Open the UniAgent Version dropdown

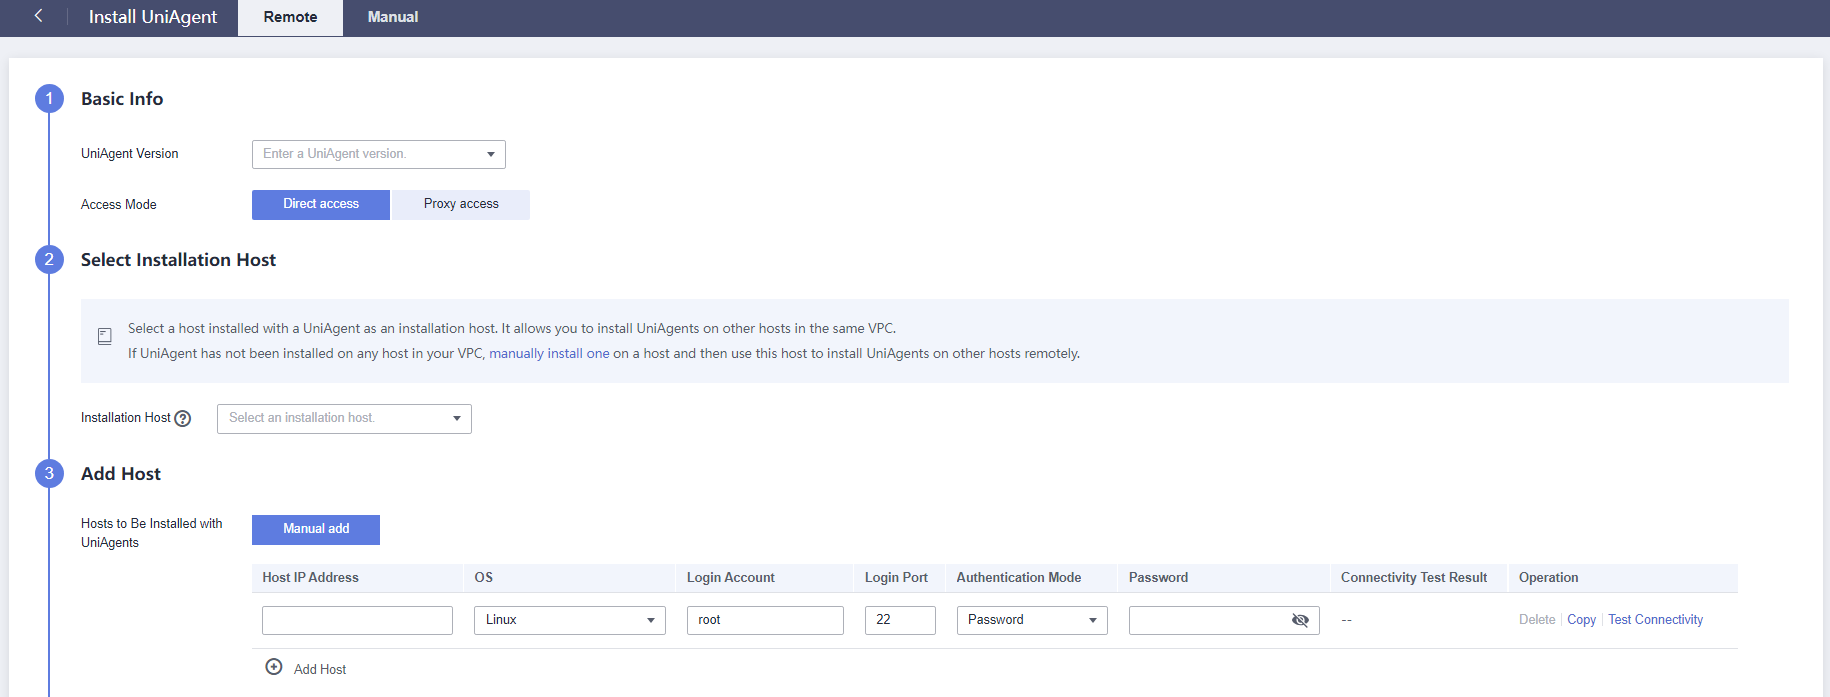point(379,154)
